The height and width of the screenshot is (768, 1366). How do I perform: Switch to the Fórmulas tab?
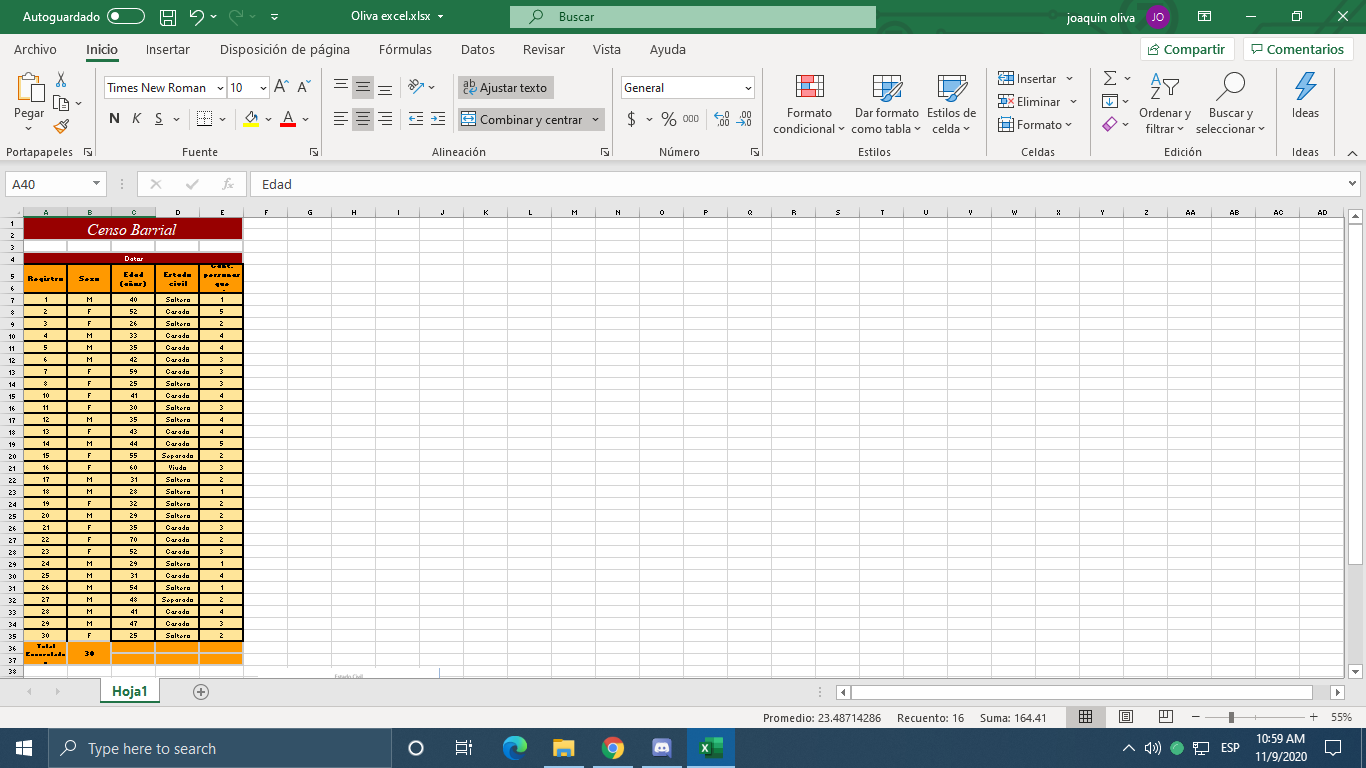405,49
